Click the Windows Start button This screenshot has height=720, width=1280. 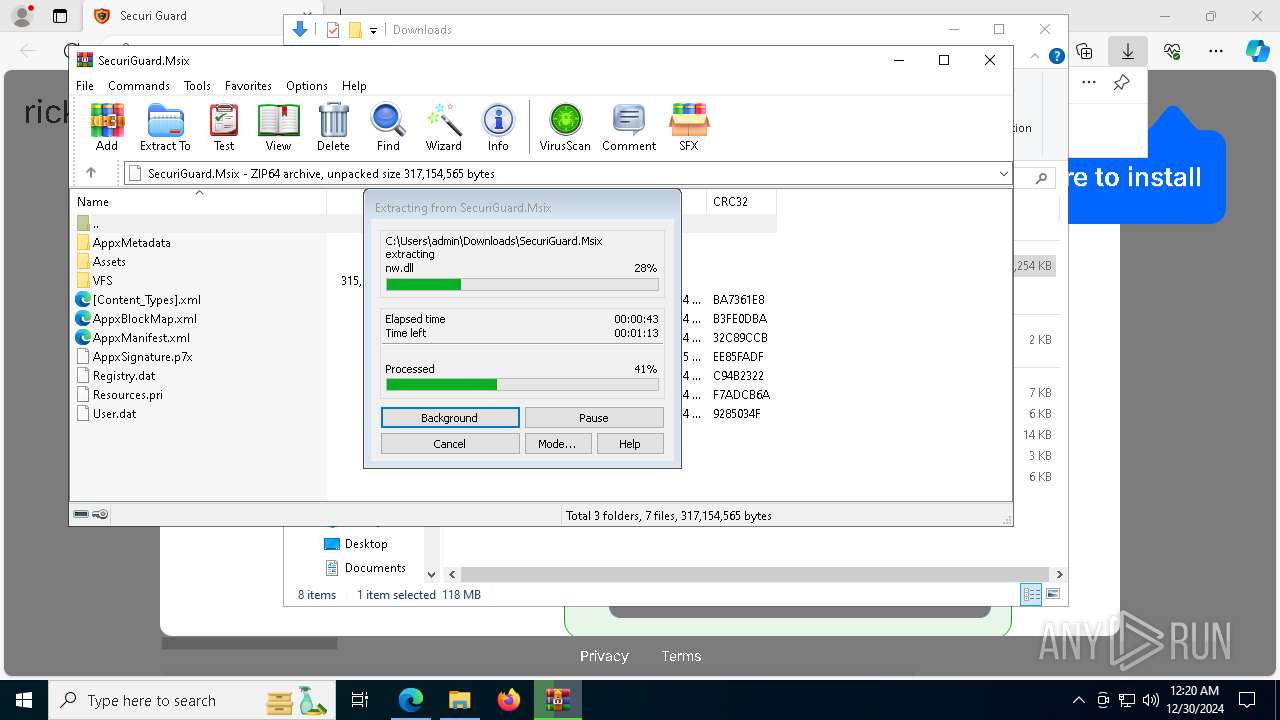(24, 700)
